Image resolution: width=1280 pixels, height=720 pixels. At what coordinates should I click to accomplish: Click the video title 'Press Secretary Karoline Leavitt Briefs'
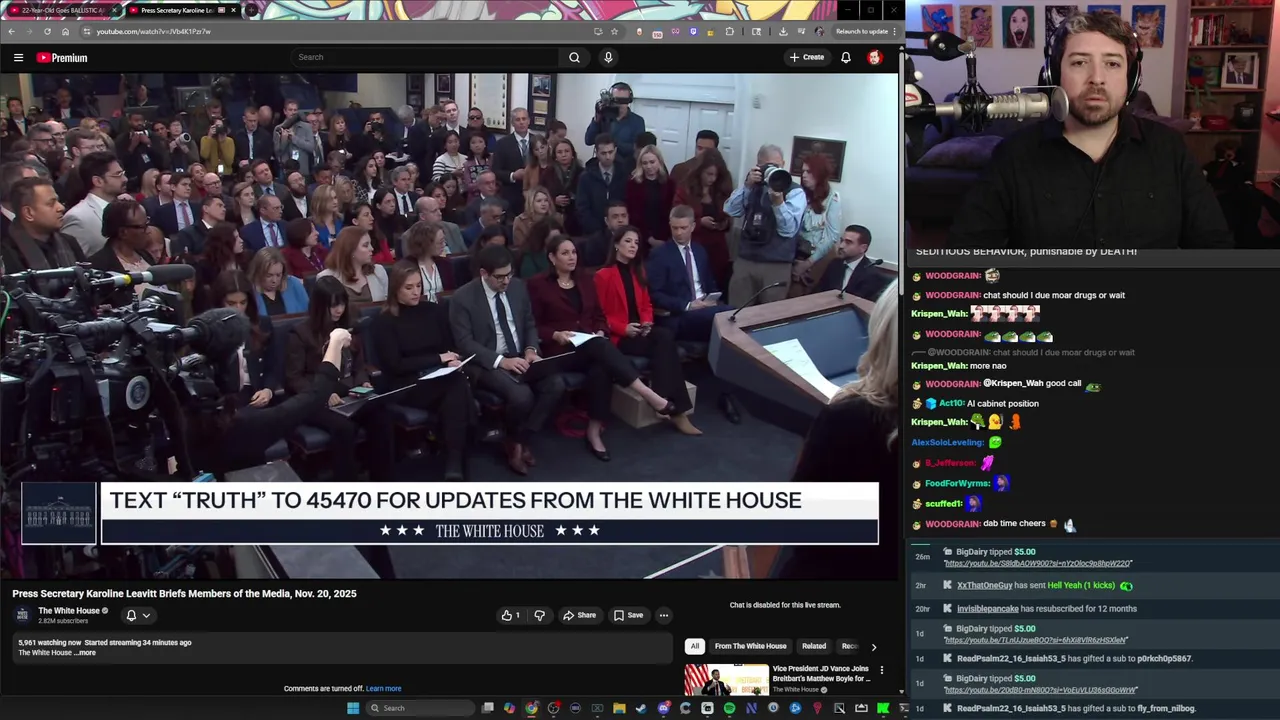coord(184,594)
